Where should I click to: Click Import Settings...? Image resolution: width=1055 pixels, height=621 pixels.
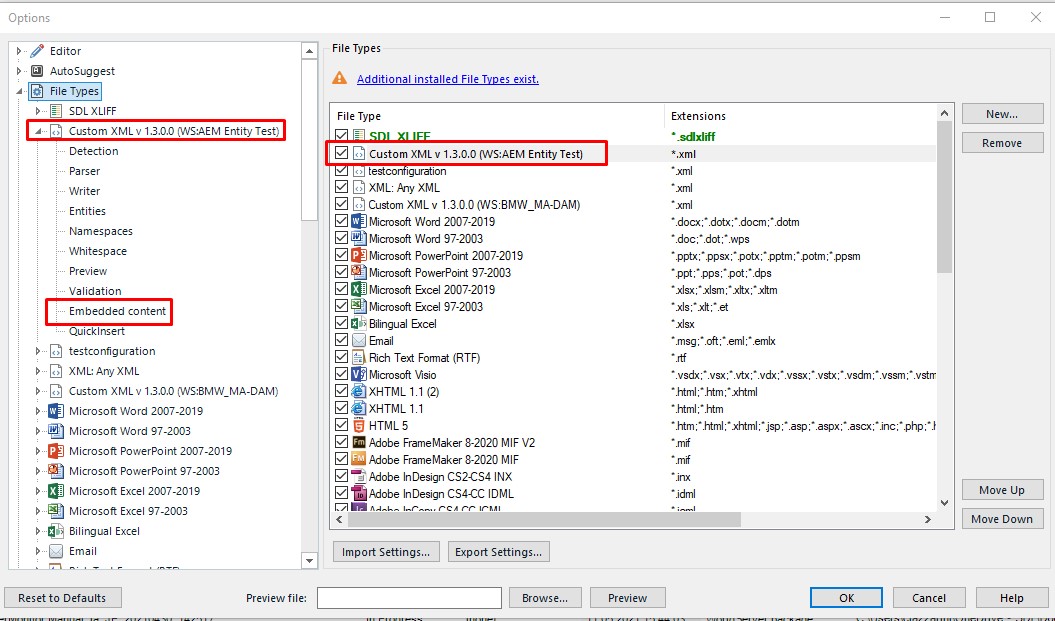pos(386,552)
